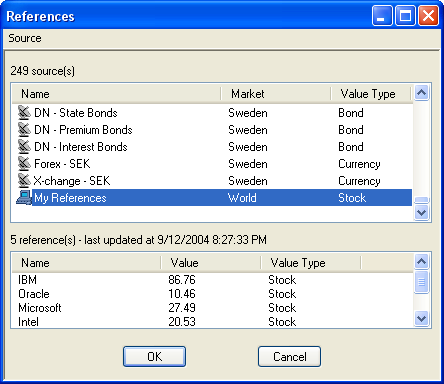The width and height of the screenshot is (444, 384).
Task: Click Sweden market of Forex - SEK
Action: click(248, 164)
